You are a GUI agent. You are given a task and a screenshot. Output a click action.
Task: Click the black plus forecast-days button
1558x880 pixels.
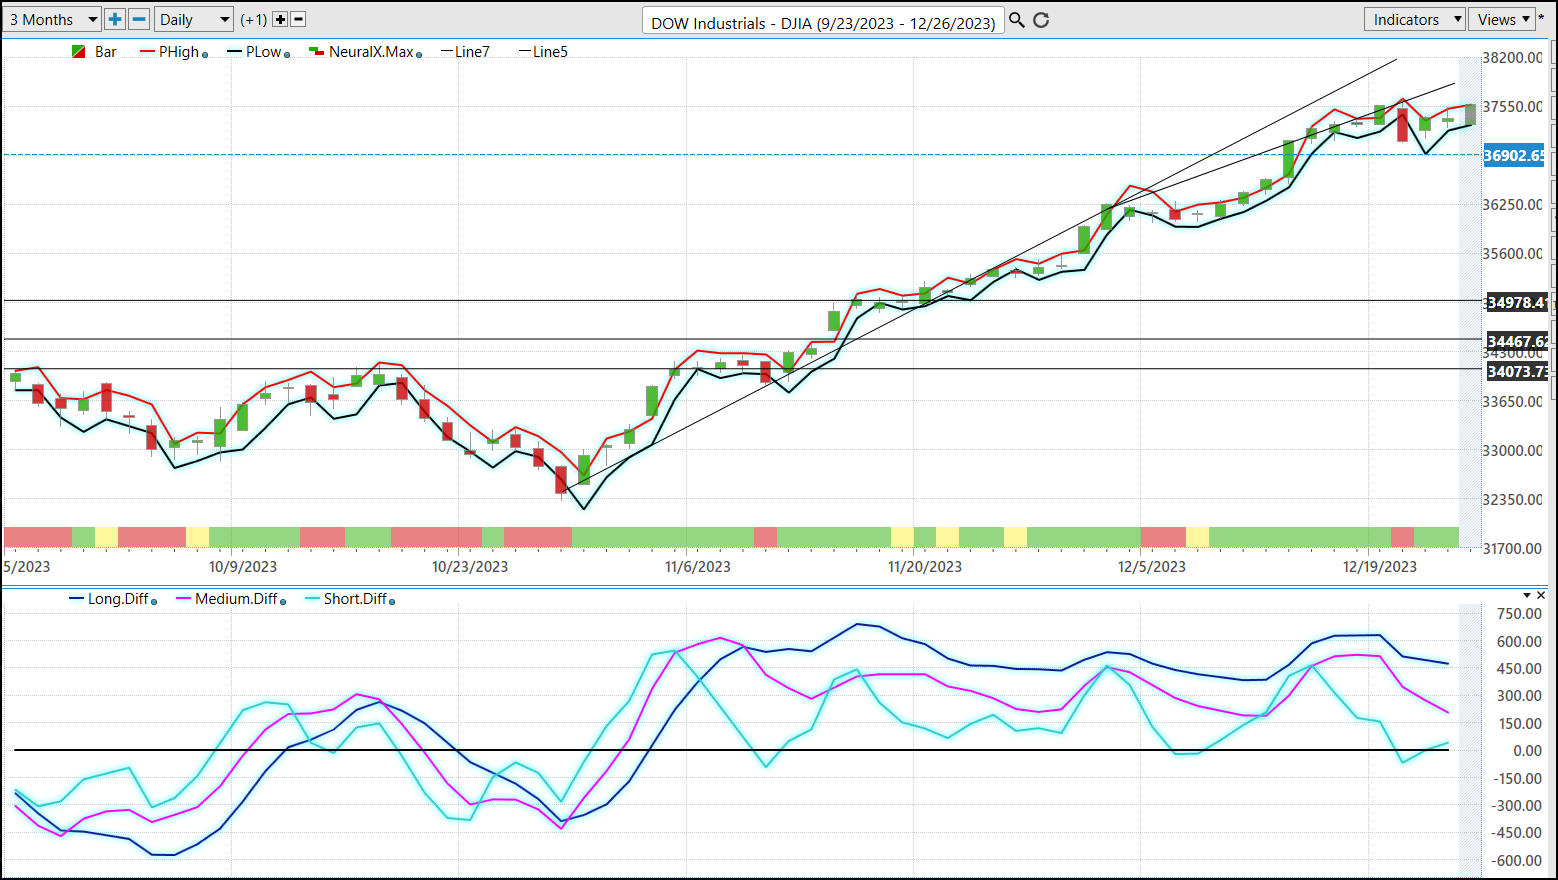pyautogui.click(x=280, y=20)
